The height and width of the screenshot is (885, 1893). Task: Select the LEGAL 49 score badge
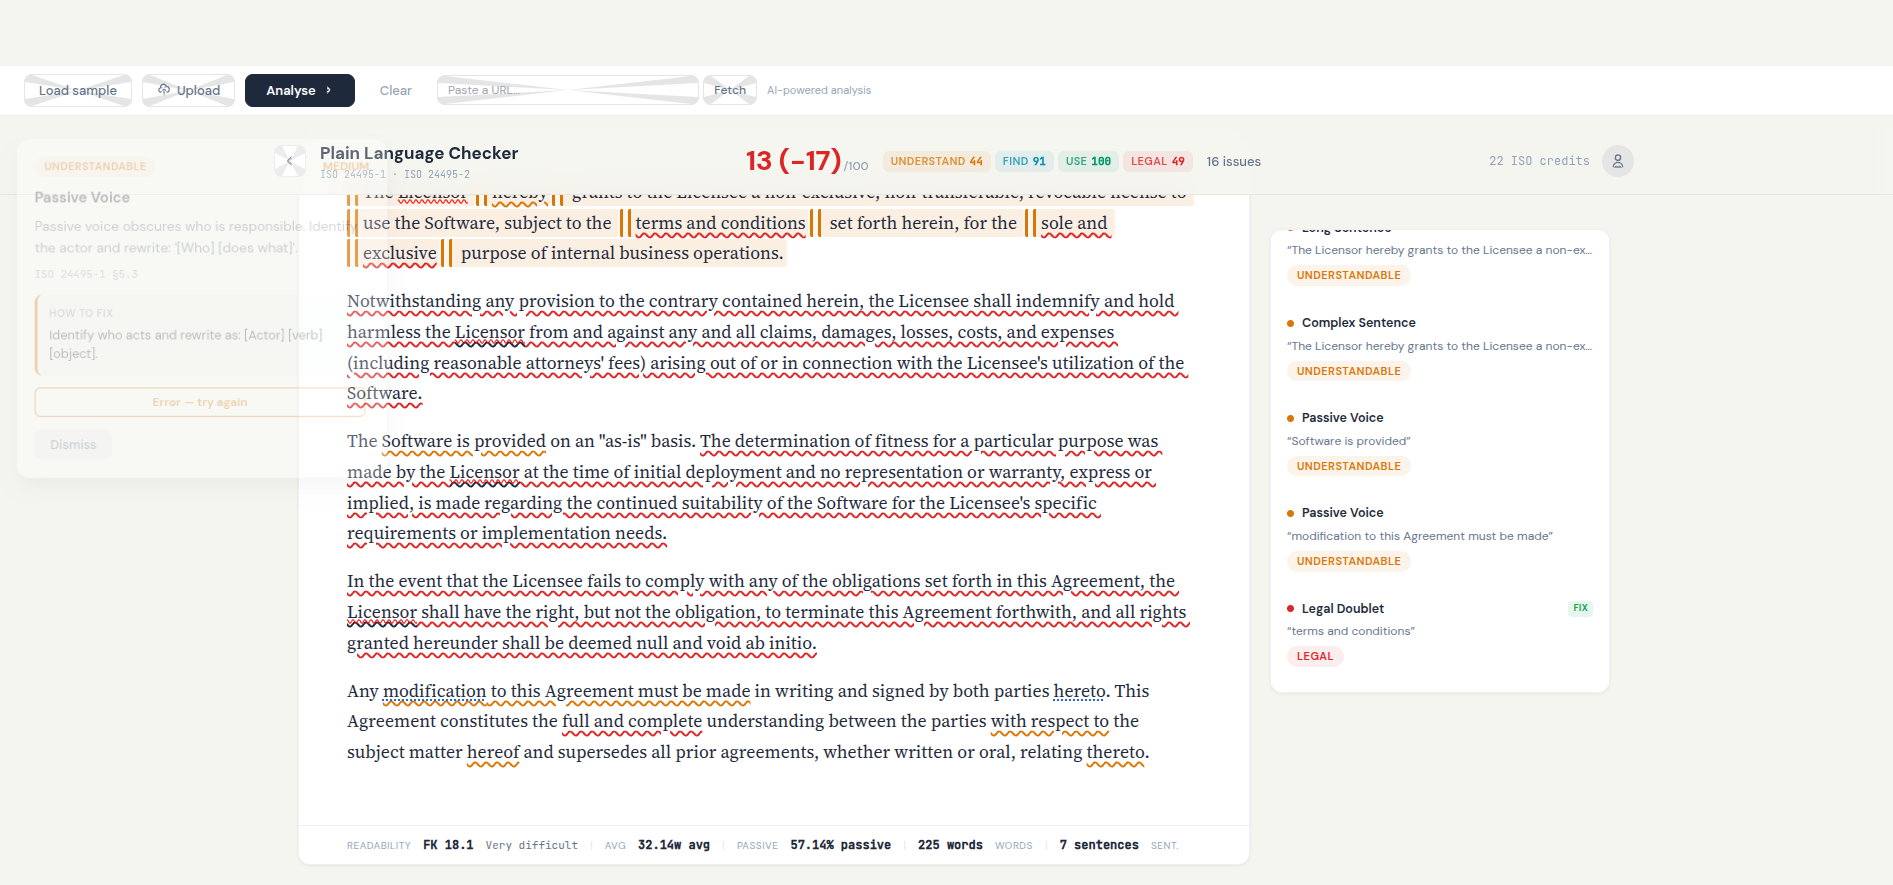[1157, 161]
